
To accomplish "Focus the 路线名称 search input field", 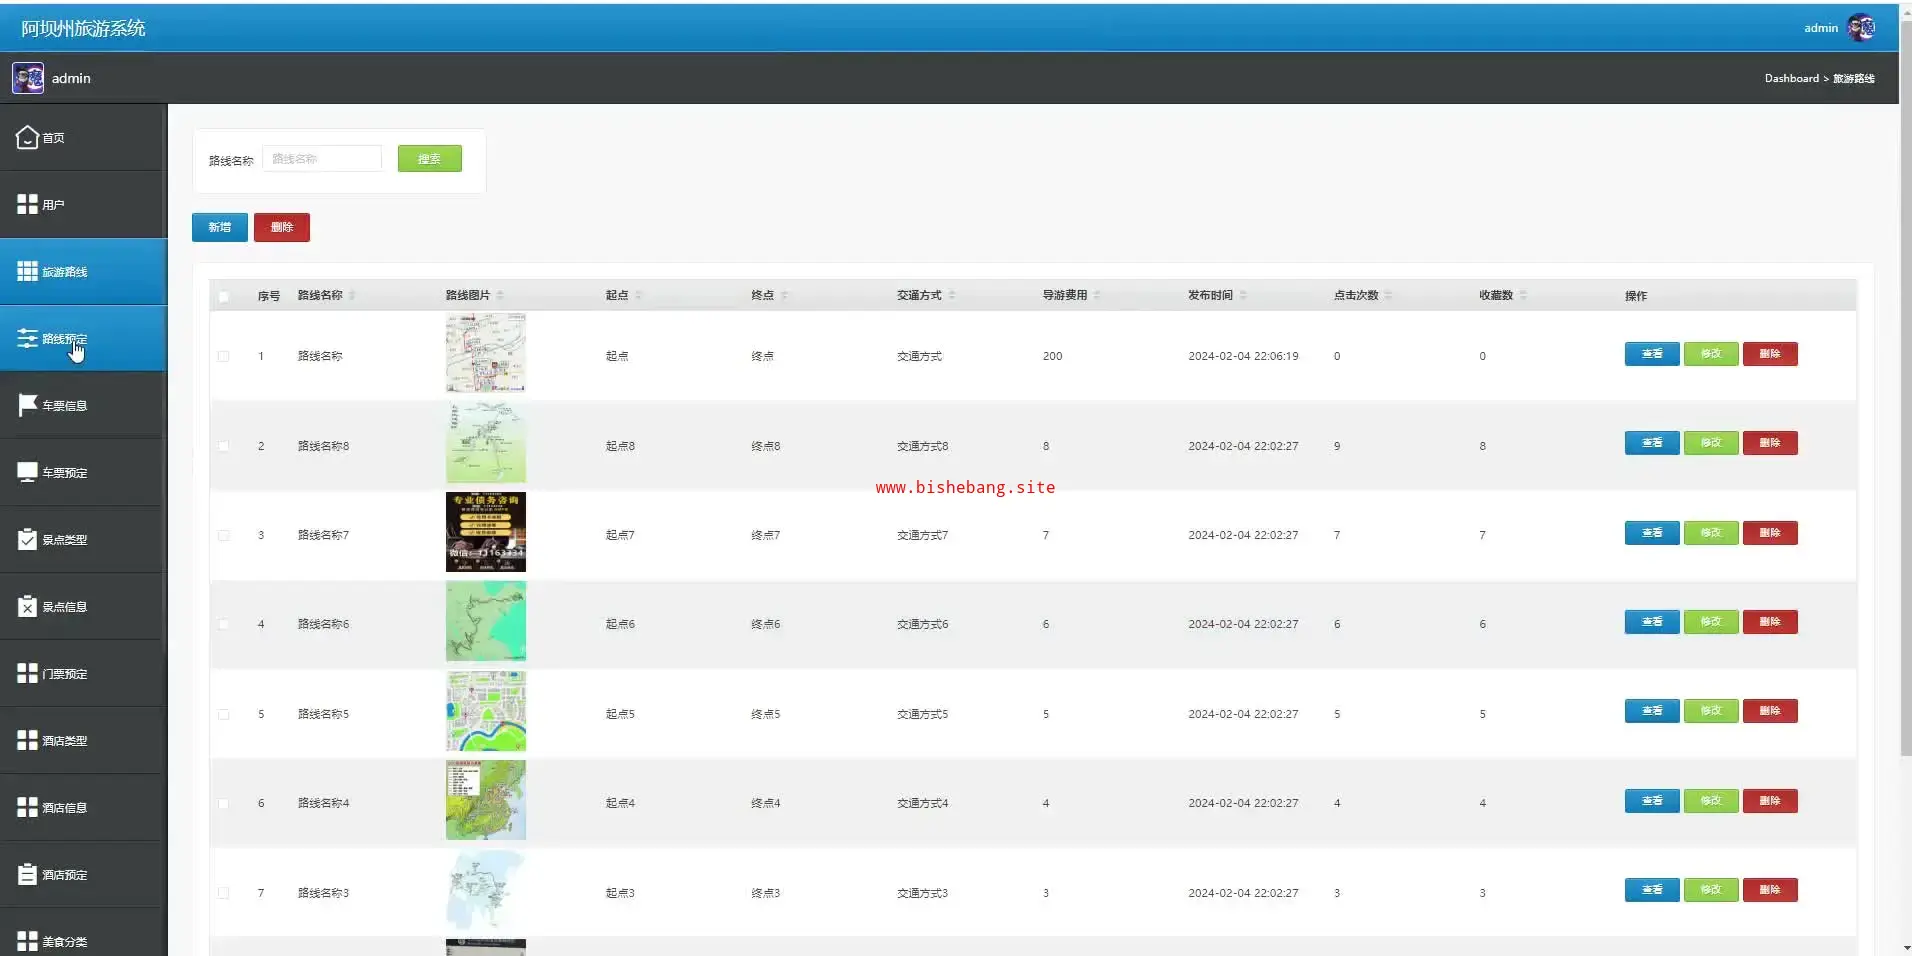I will 322,159.
